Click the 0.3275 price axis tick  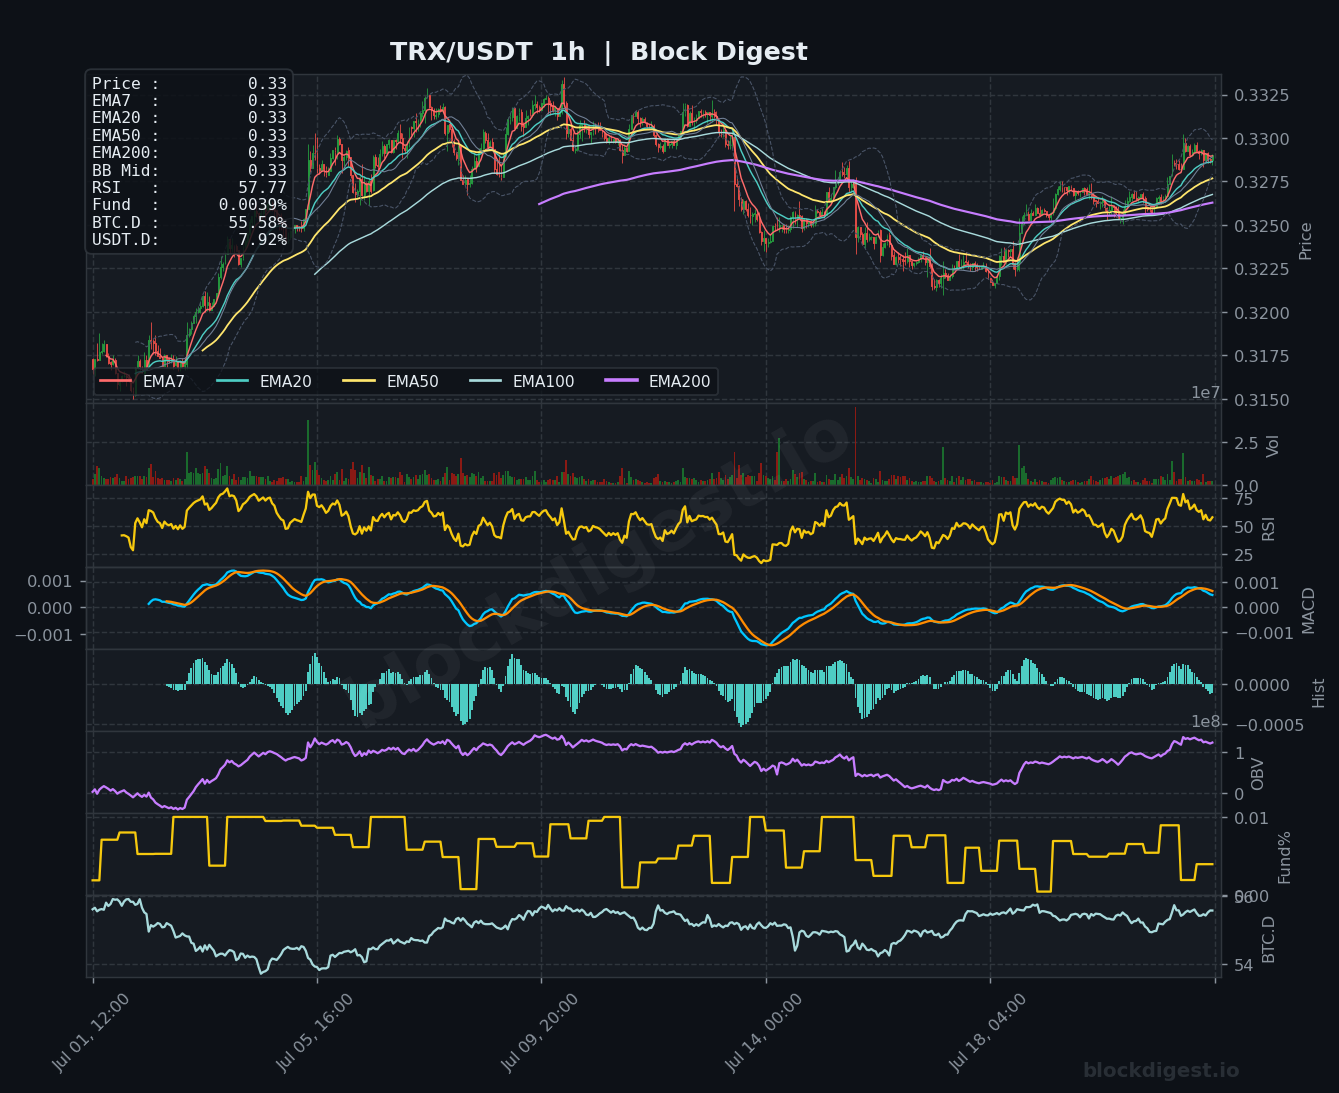[1262, 183]
